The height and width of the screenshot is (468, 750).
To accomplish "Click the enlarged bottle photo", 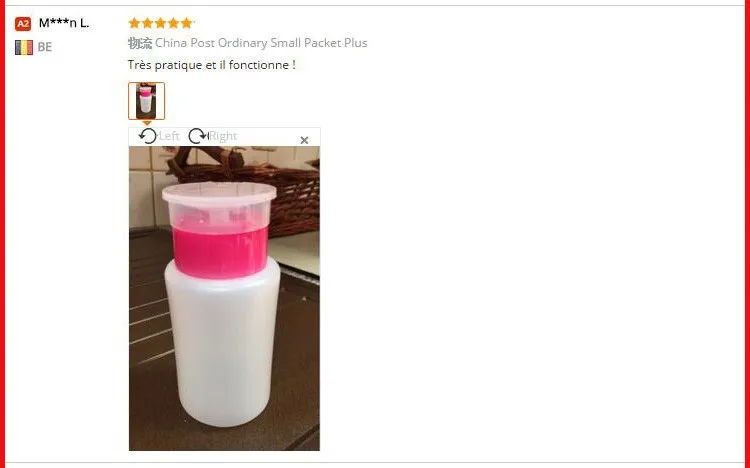I will (224, 298).
